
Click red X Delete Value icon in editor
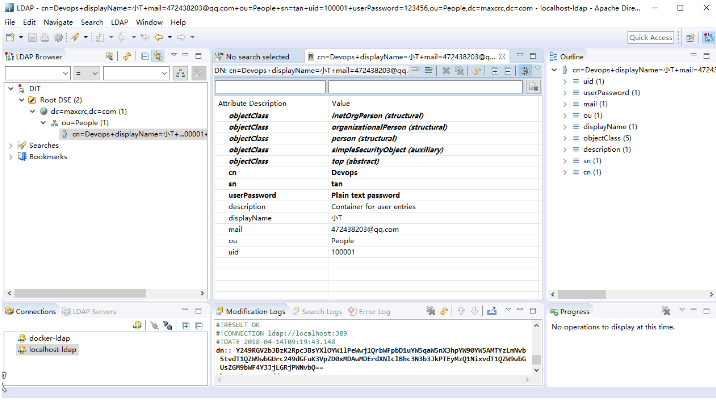(x=446, y=70)
